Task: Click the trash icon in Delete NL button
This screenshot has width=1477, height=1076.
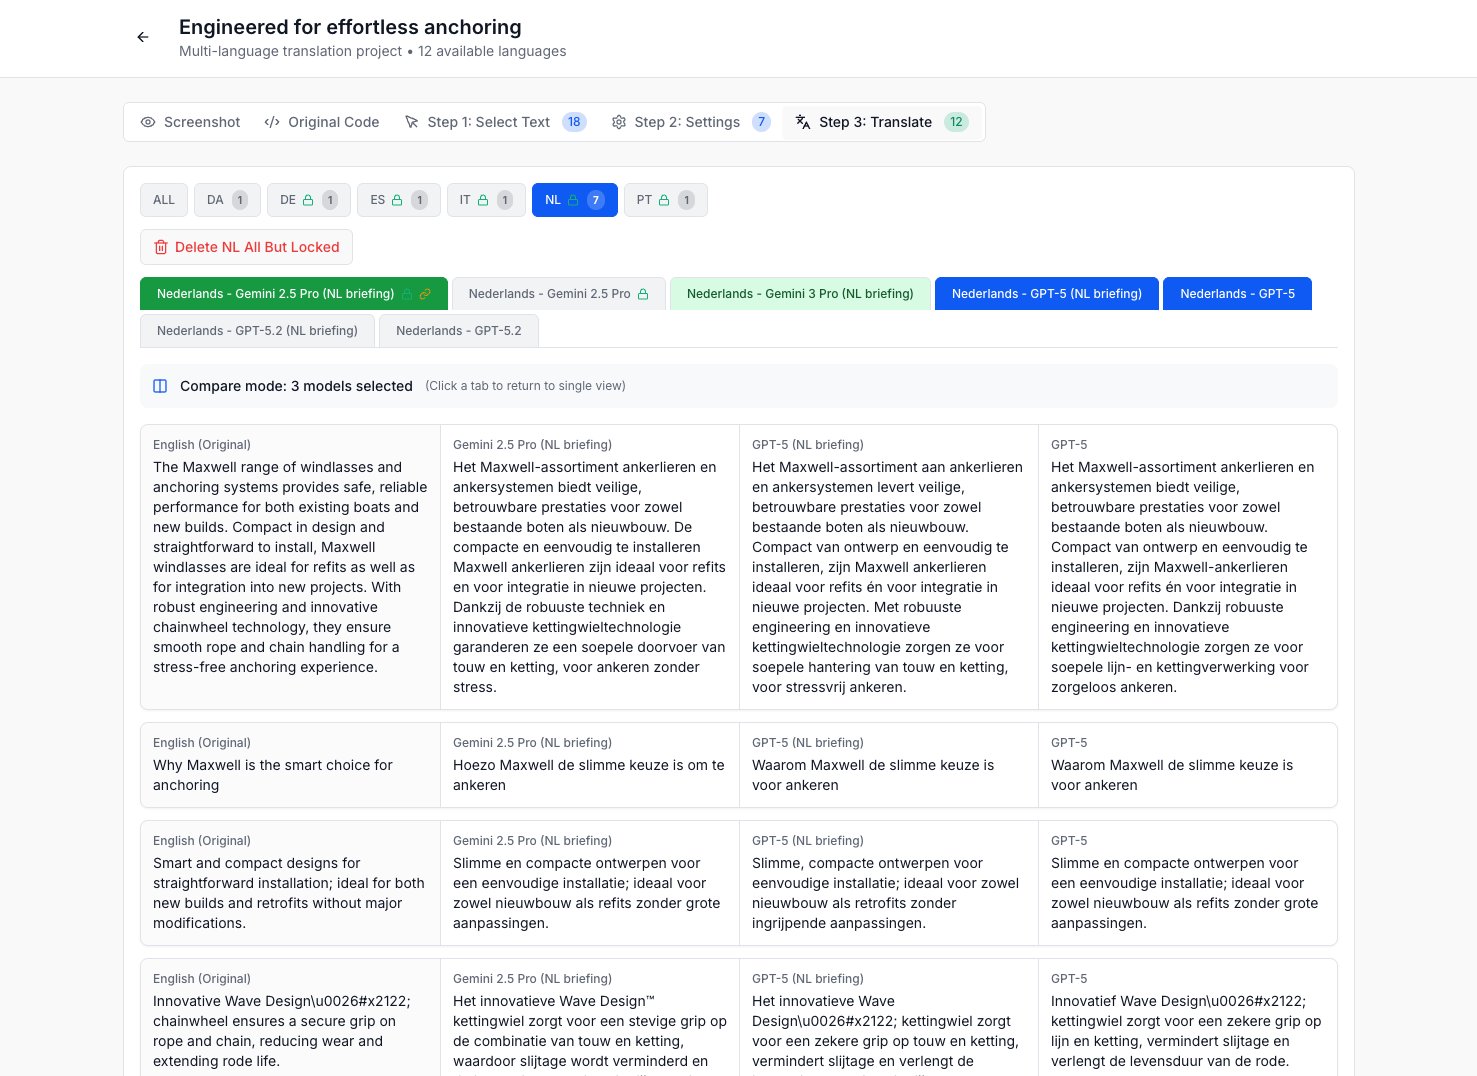Action: (161, 247)
